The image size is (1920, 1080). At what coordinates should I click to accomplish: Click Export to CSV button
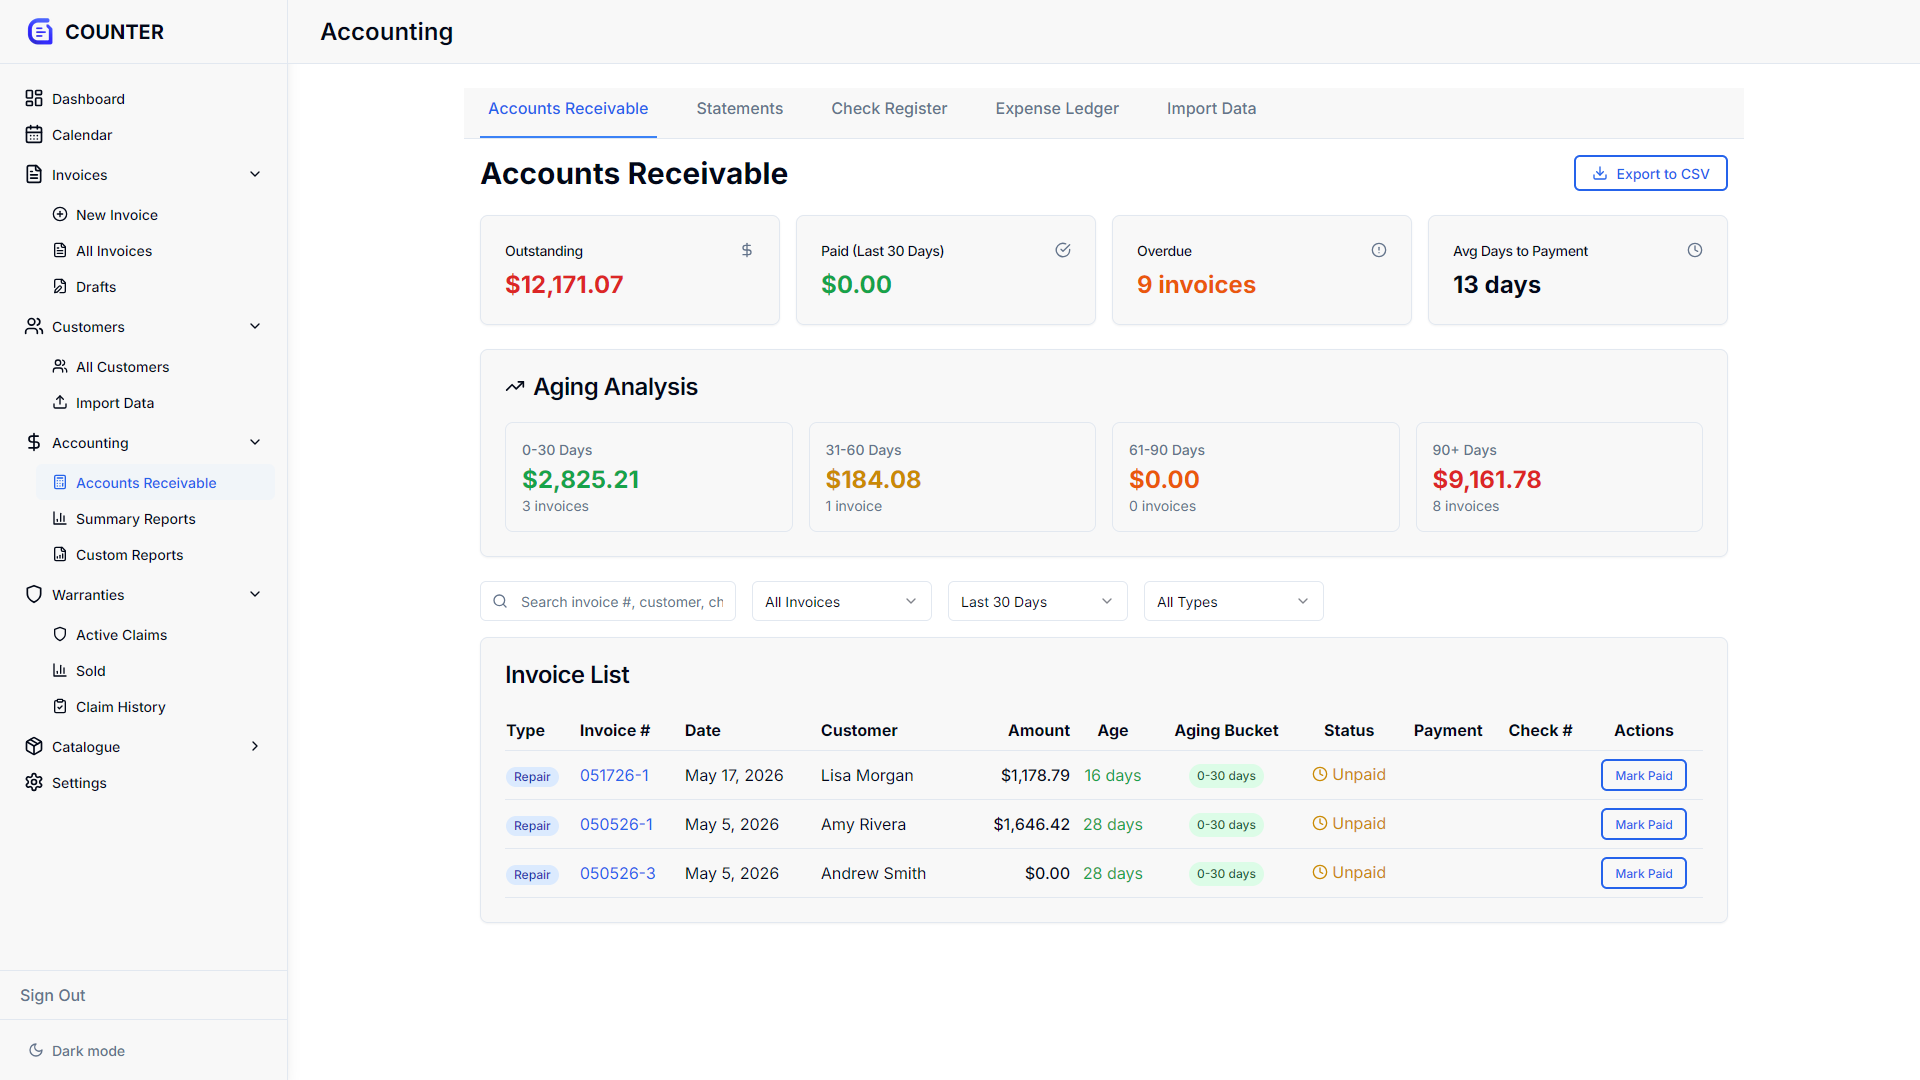click(1650, 173)
